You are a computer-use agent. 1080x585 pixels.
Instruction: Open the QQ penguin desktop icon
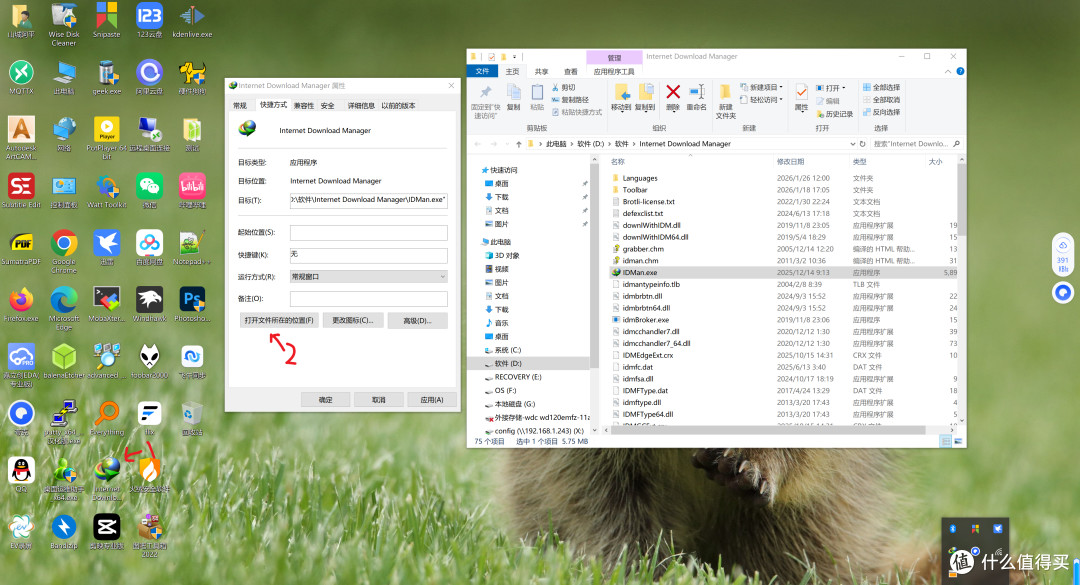click(21, 475)
